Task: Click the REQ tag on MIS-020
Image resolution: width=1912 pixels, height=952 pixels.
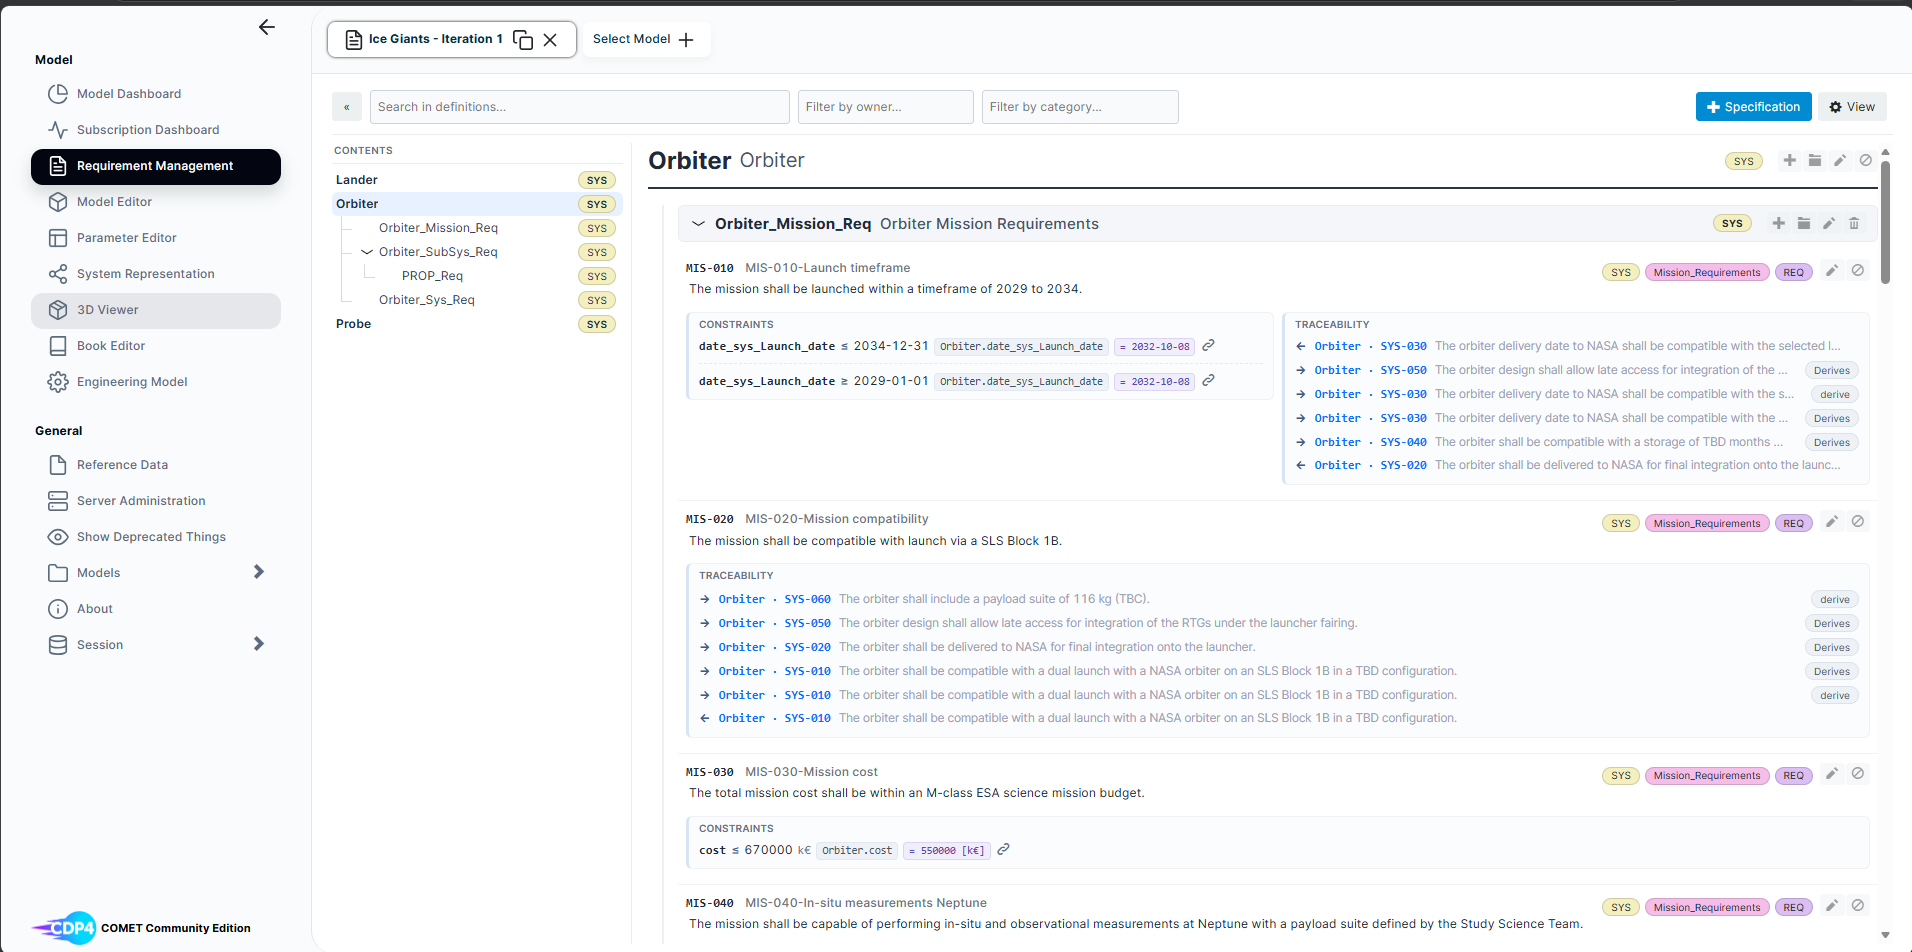Action: (x=1794, y=523)
